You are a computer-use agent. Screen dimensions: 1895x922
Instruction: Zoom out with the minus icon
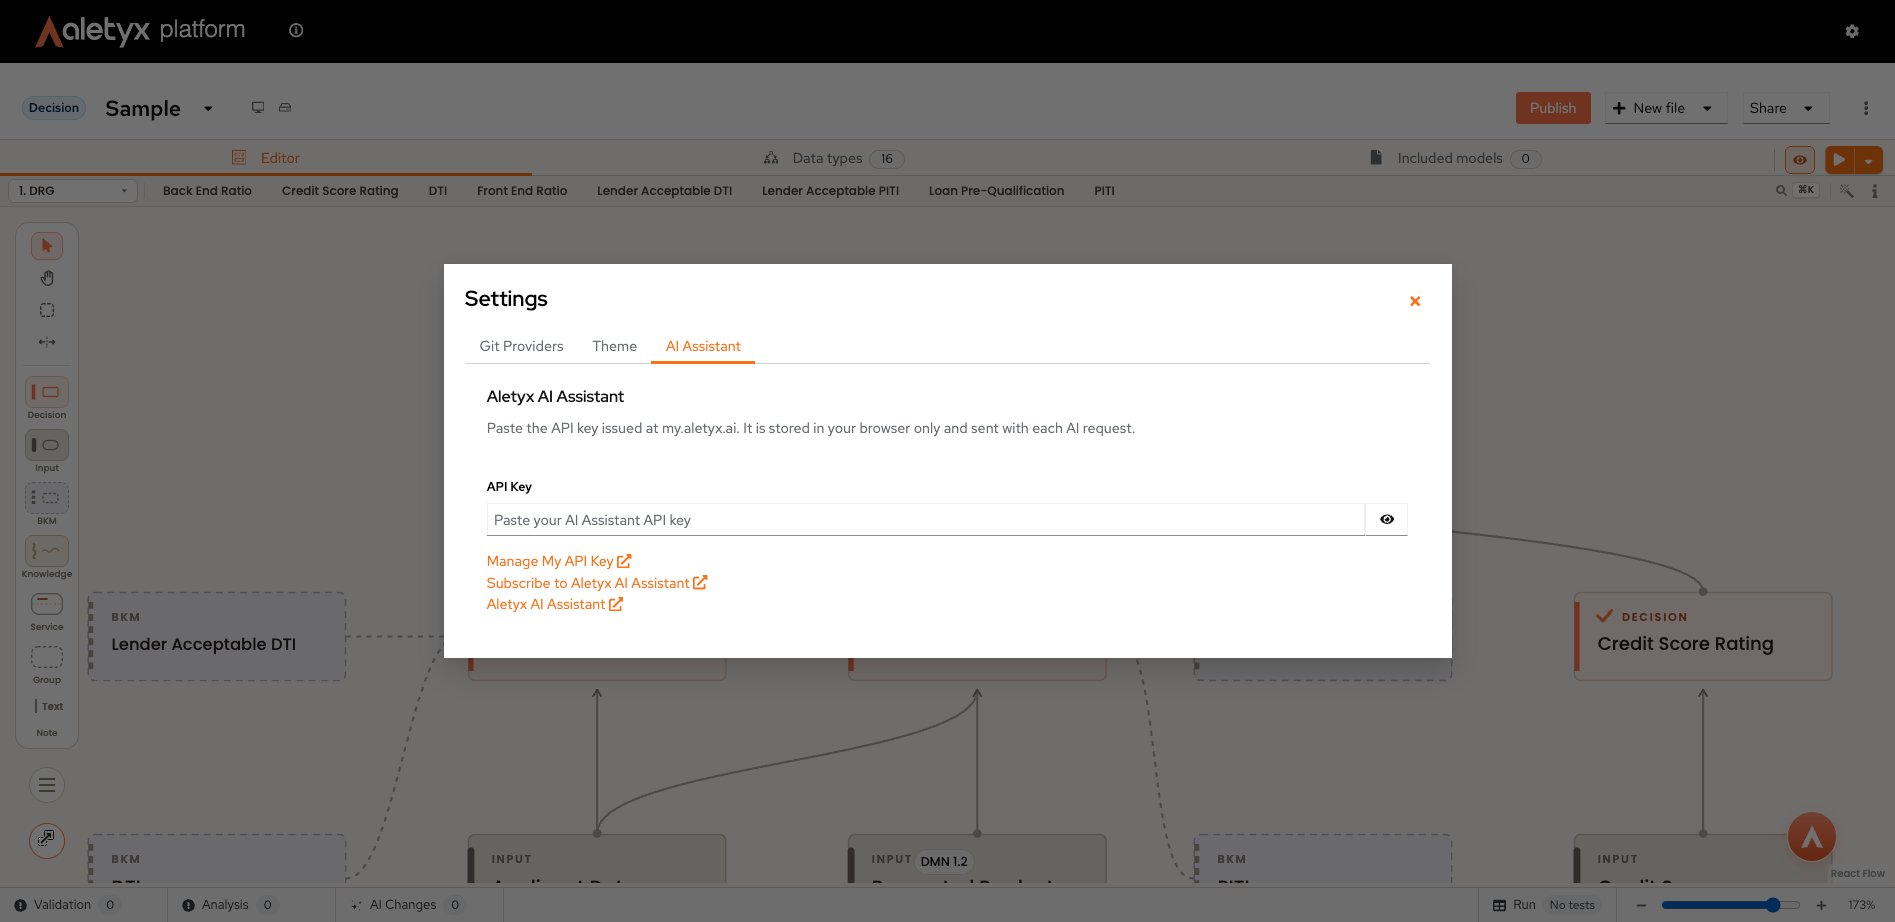(x=1641, y=905)
